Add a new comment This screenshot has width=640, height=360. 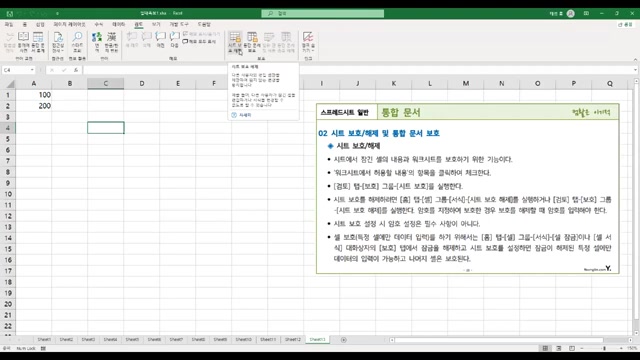pyautogui.click(x=132, y=40)
